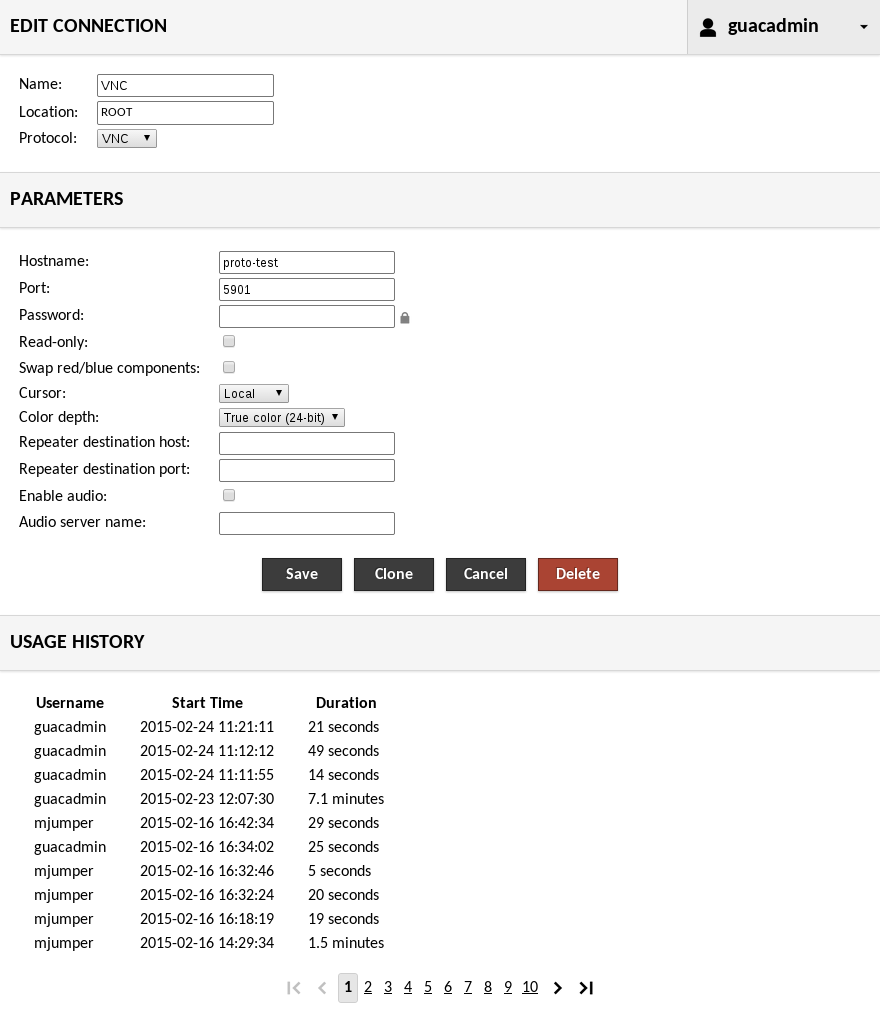Viewport: 880px width, 1019px height.
Task: Click the previous page arrow icon
Action: pos(322,988)
